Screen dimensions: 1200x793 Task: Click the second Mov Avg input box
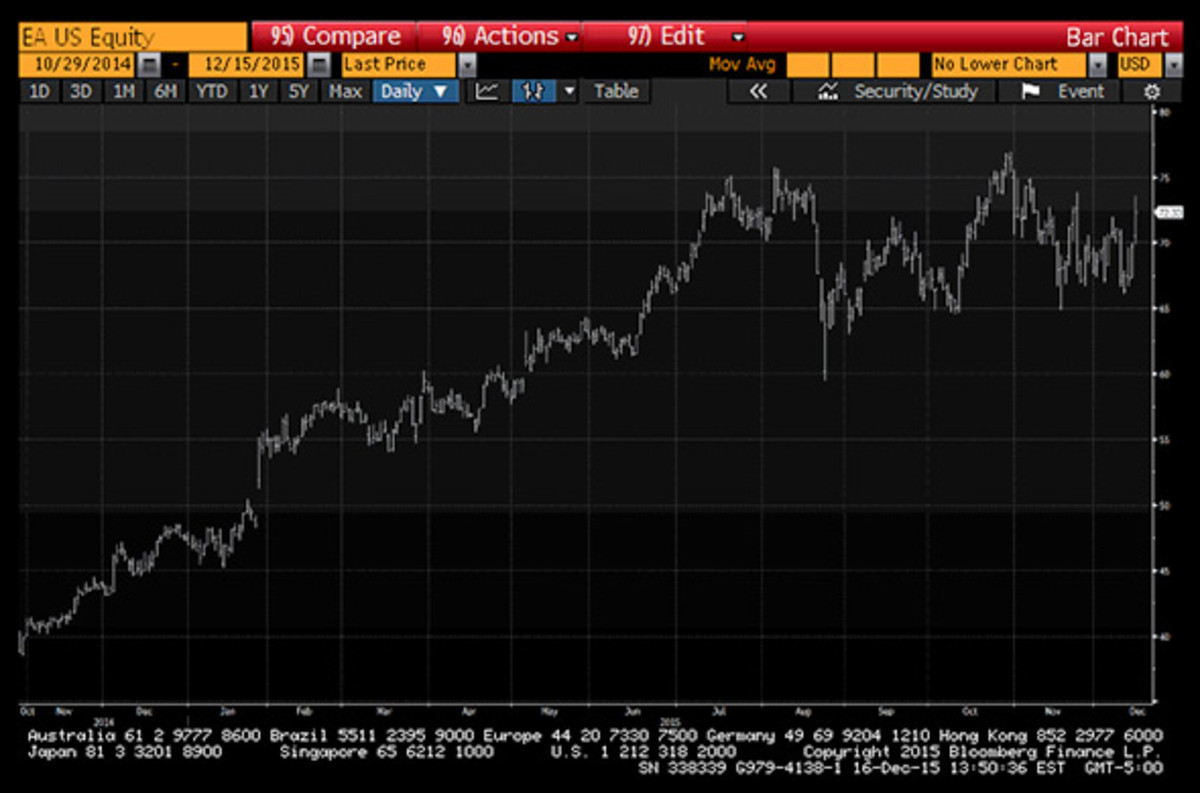(x=853, y=65)
